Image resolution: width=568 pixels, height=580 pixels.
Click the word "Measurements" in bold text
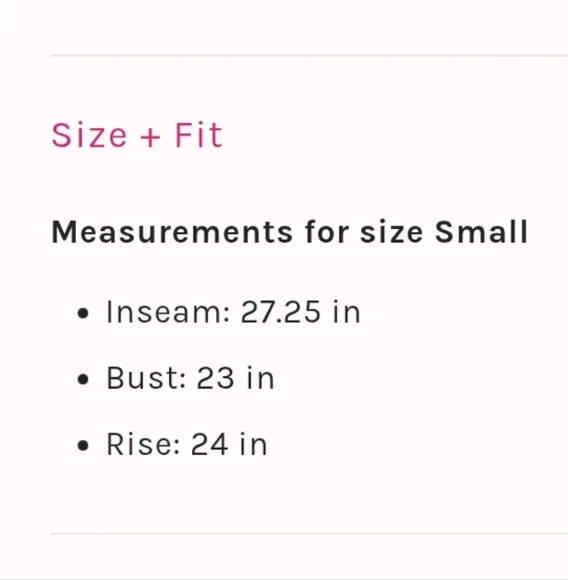pyautogui.click(x=172, y=232)
